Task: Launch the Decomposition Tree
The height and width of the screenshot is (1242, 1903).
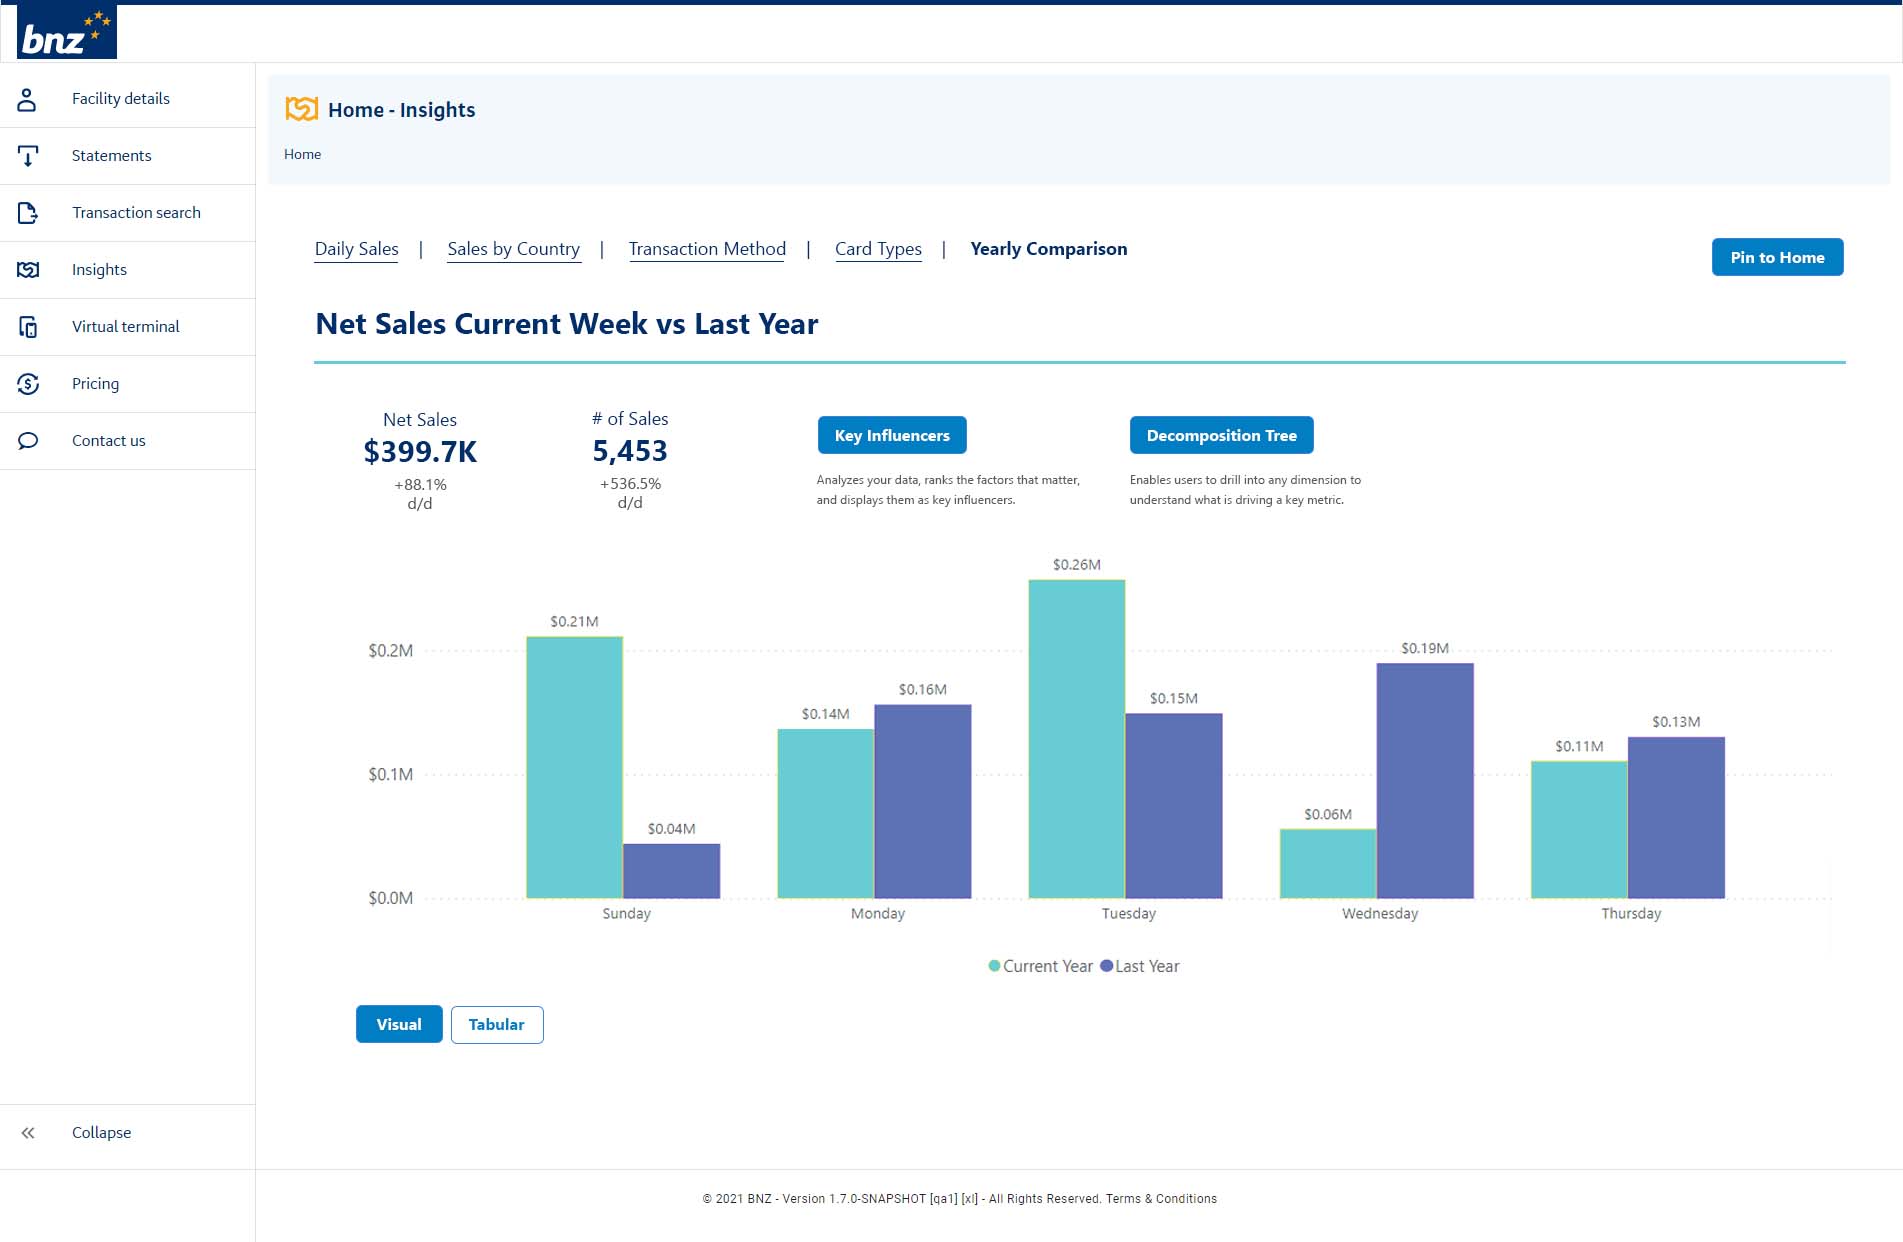Action: point(1222,435)
